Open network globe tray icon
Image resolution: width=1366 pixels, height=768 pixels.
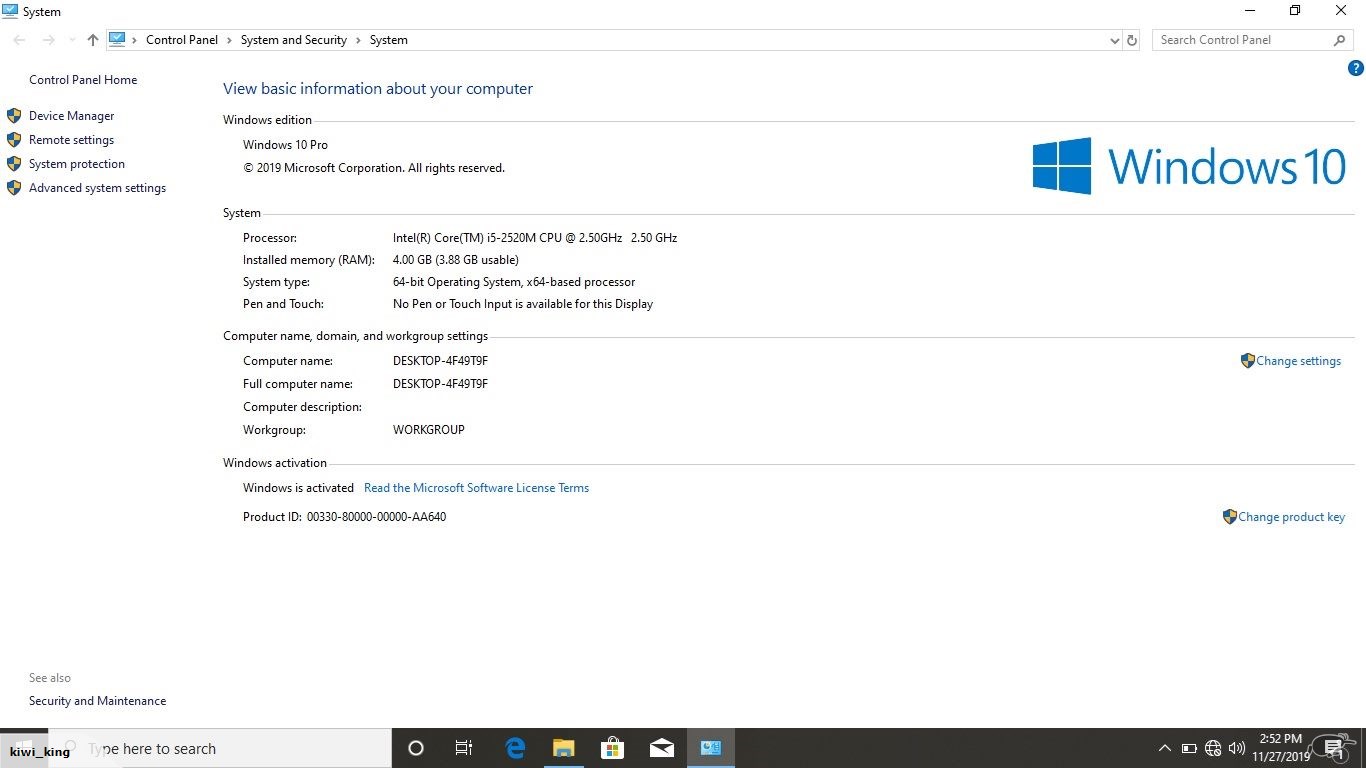point(1213,748)
